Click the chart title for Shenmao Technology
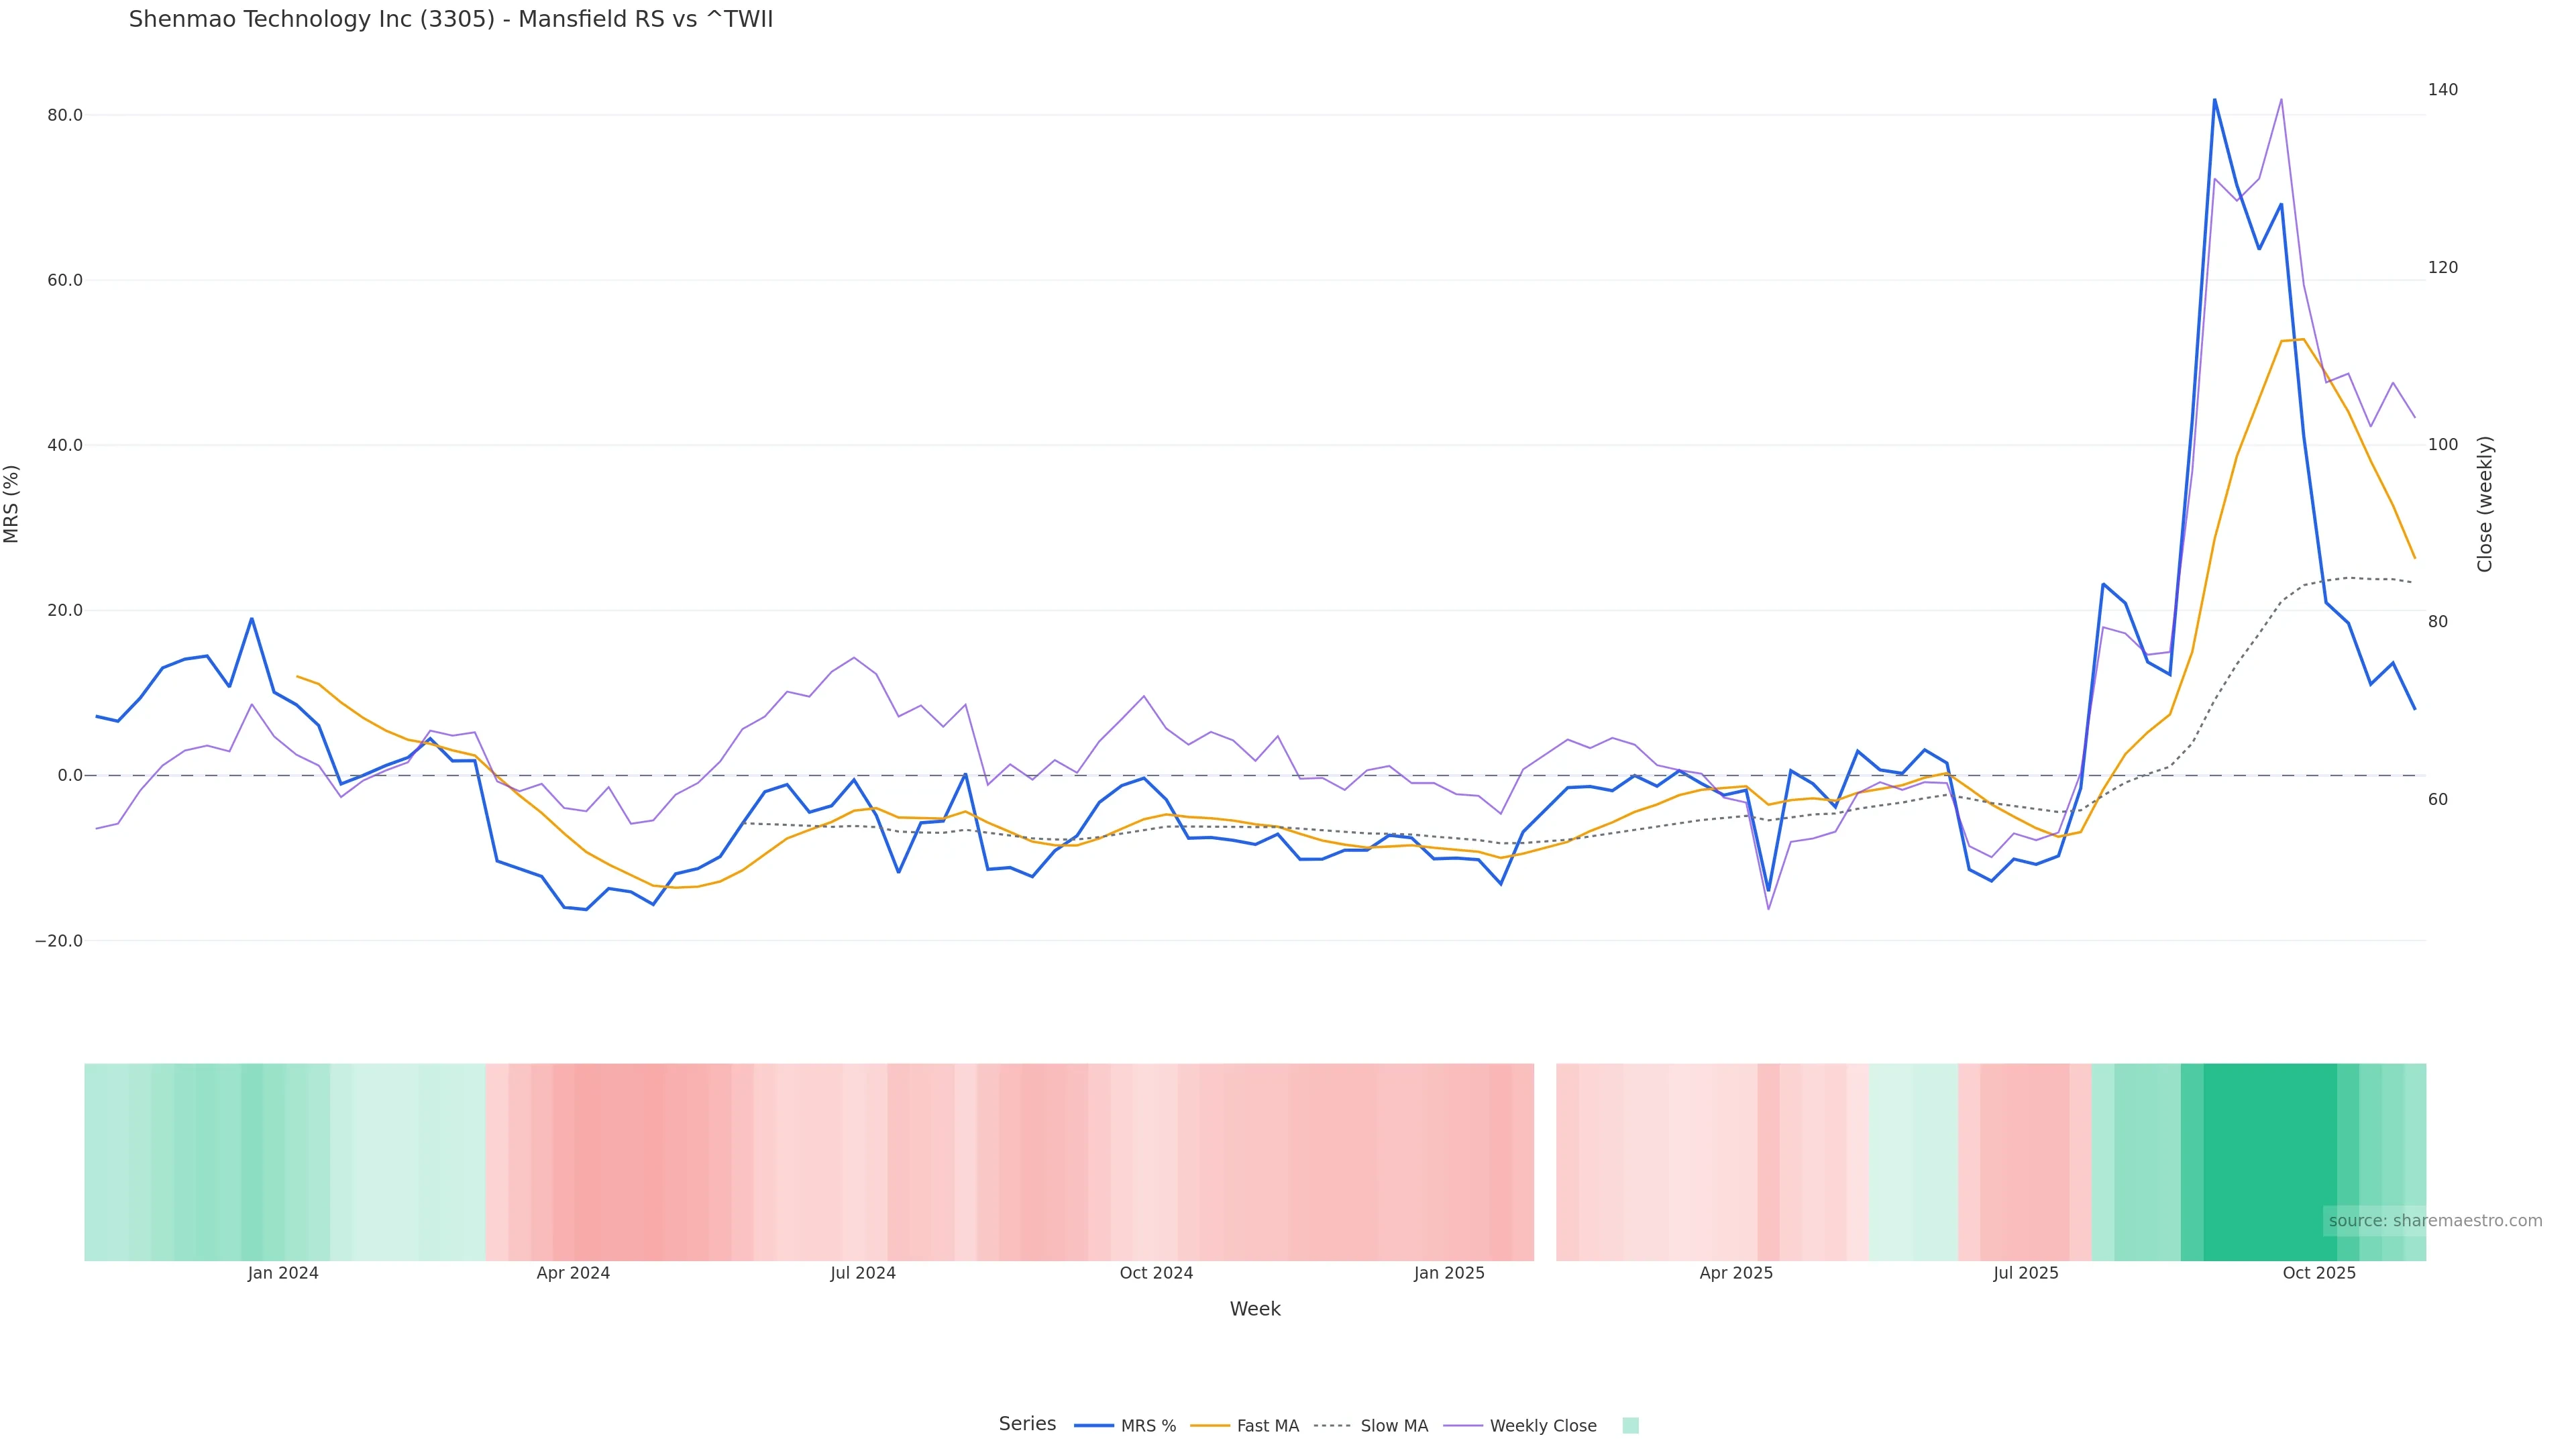This screenshot has width=2576, height=1449. pos(451,20)
